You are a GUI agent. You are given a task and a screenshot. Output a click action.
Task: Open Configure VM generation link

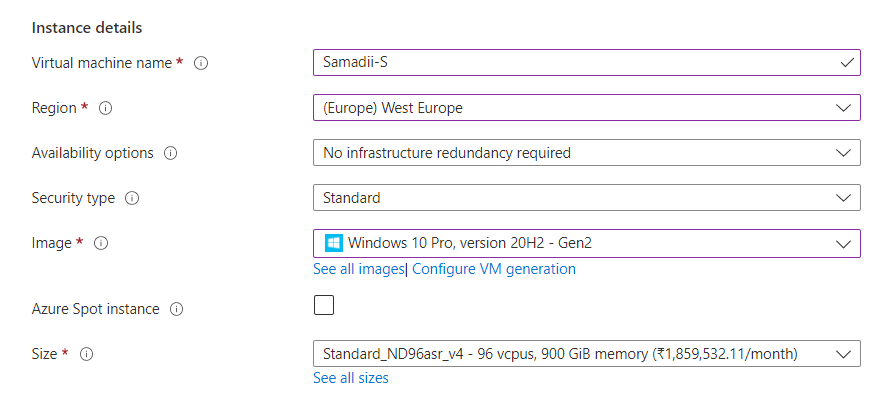(494, 269)
